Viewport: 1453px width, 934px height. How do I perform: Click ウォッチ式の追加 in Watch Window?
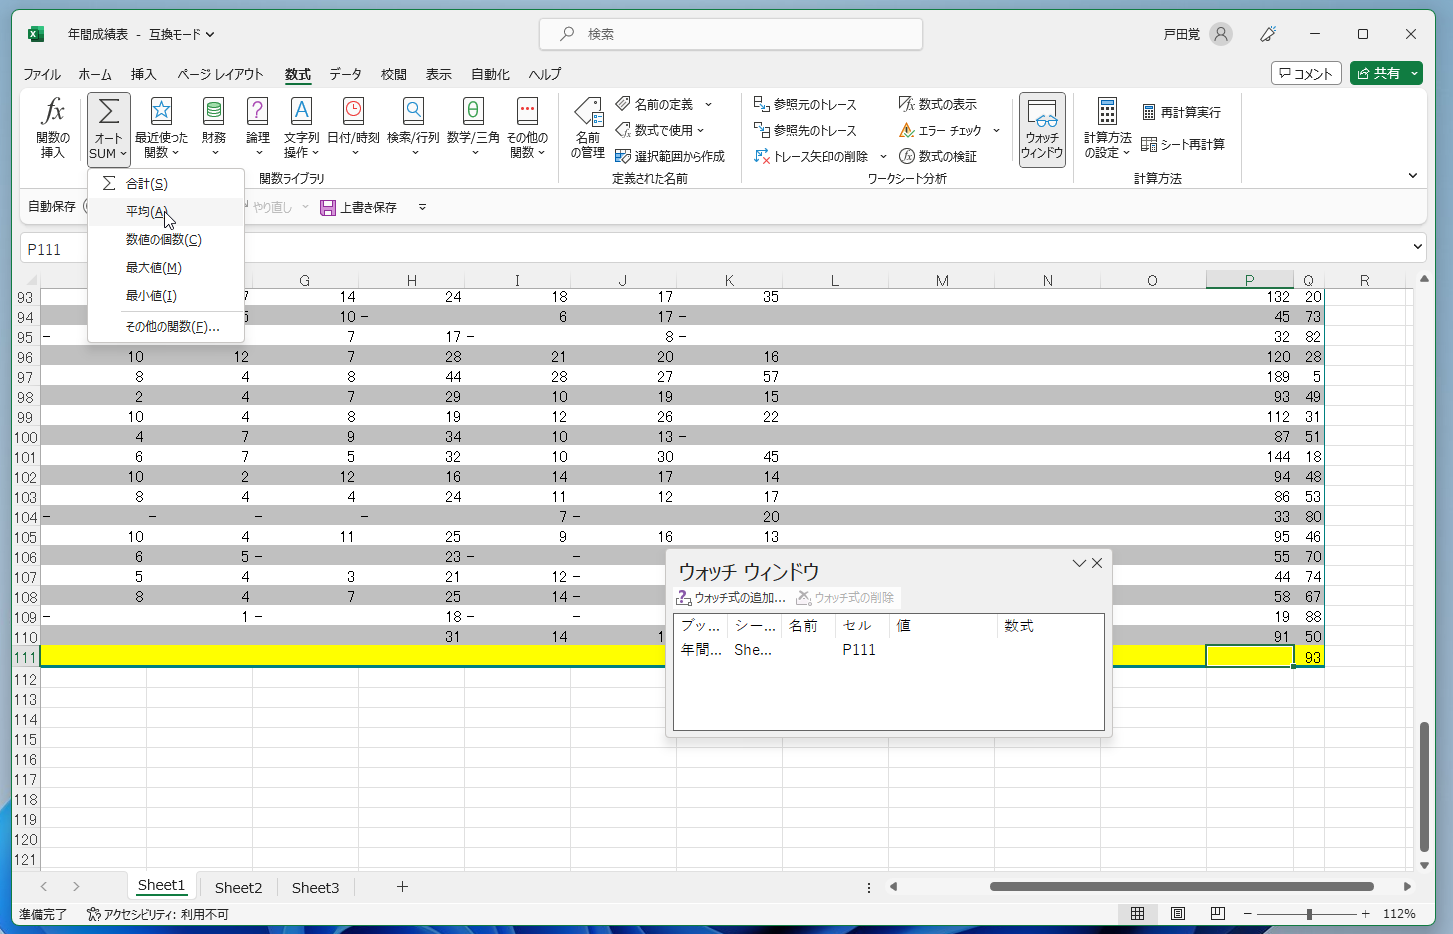click(731, 598)
